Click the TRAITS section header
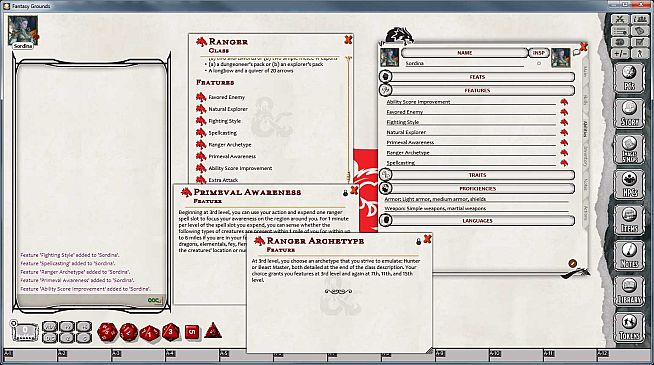This screenshot has width=654, height=365. point(477,175)
